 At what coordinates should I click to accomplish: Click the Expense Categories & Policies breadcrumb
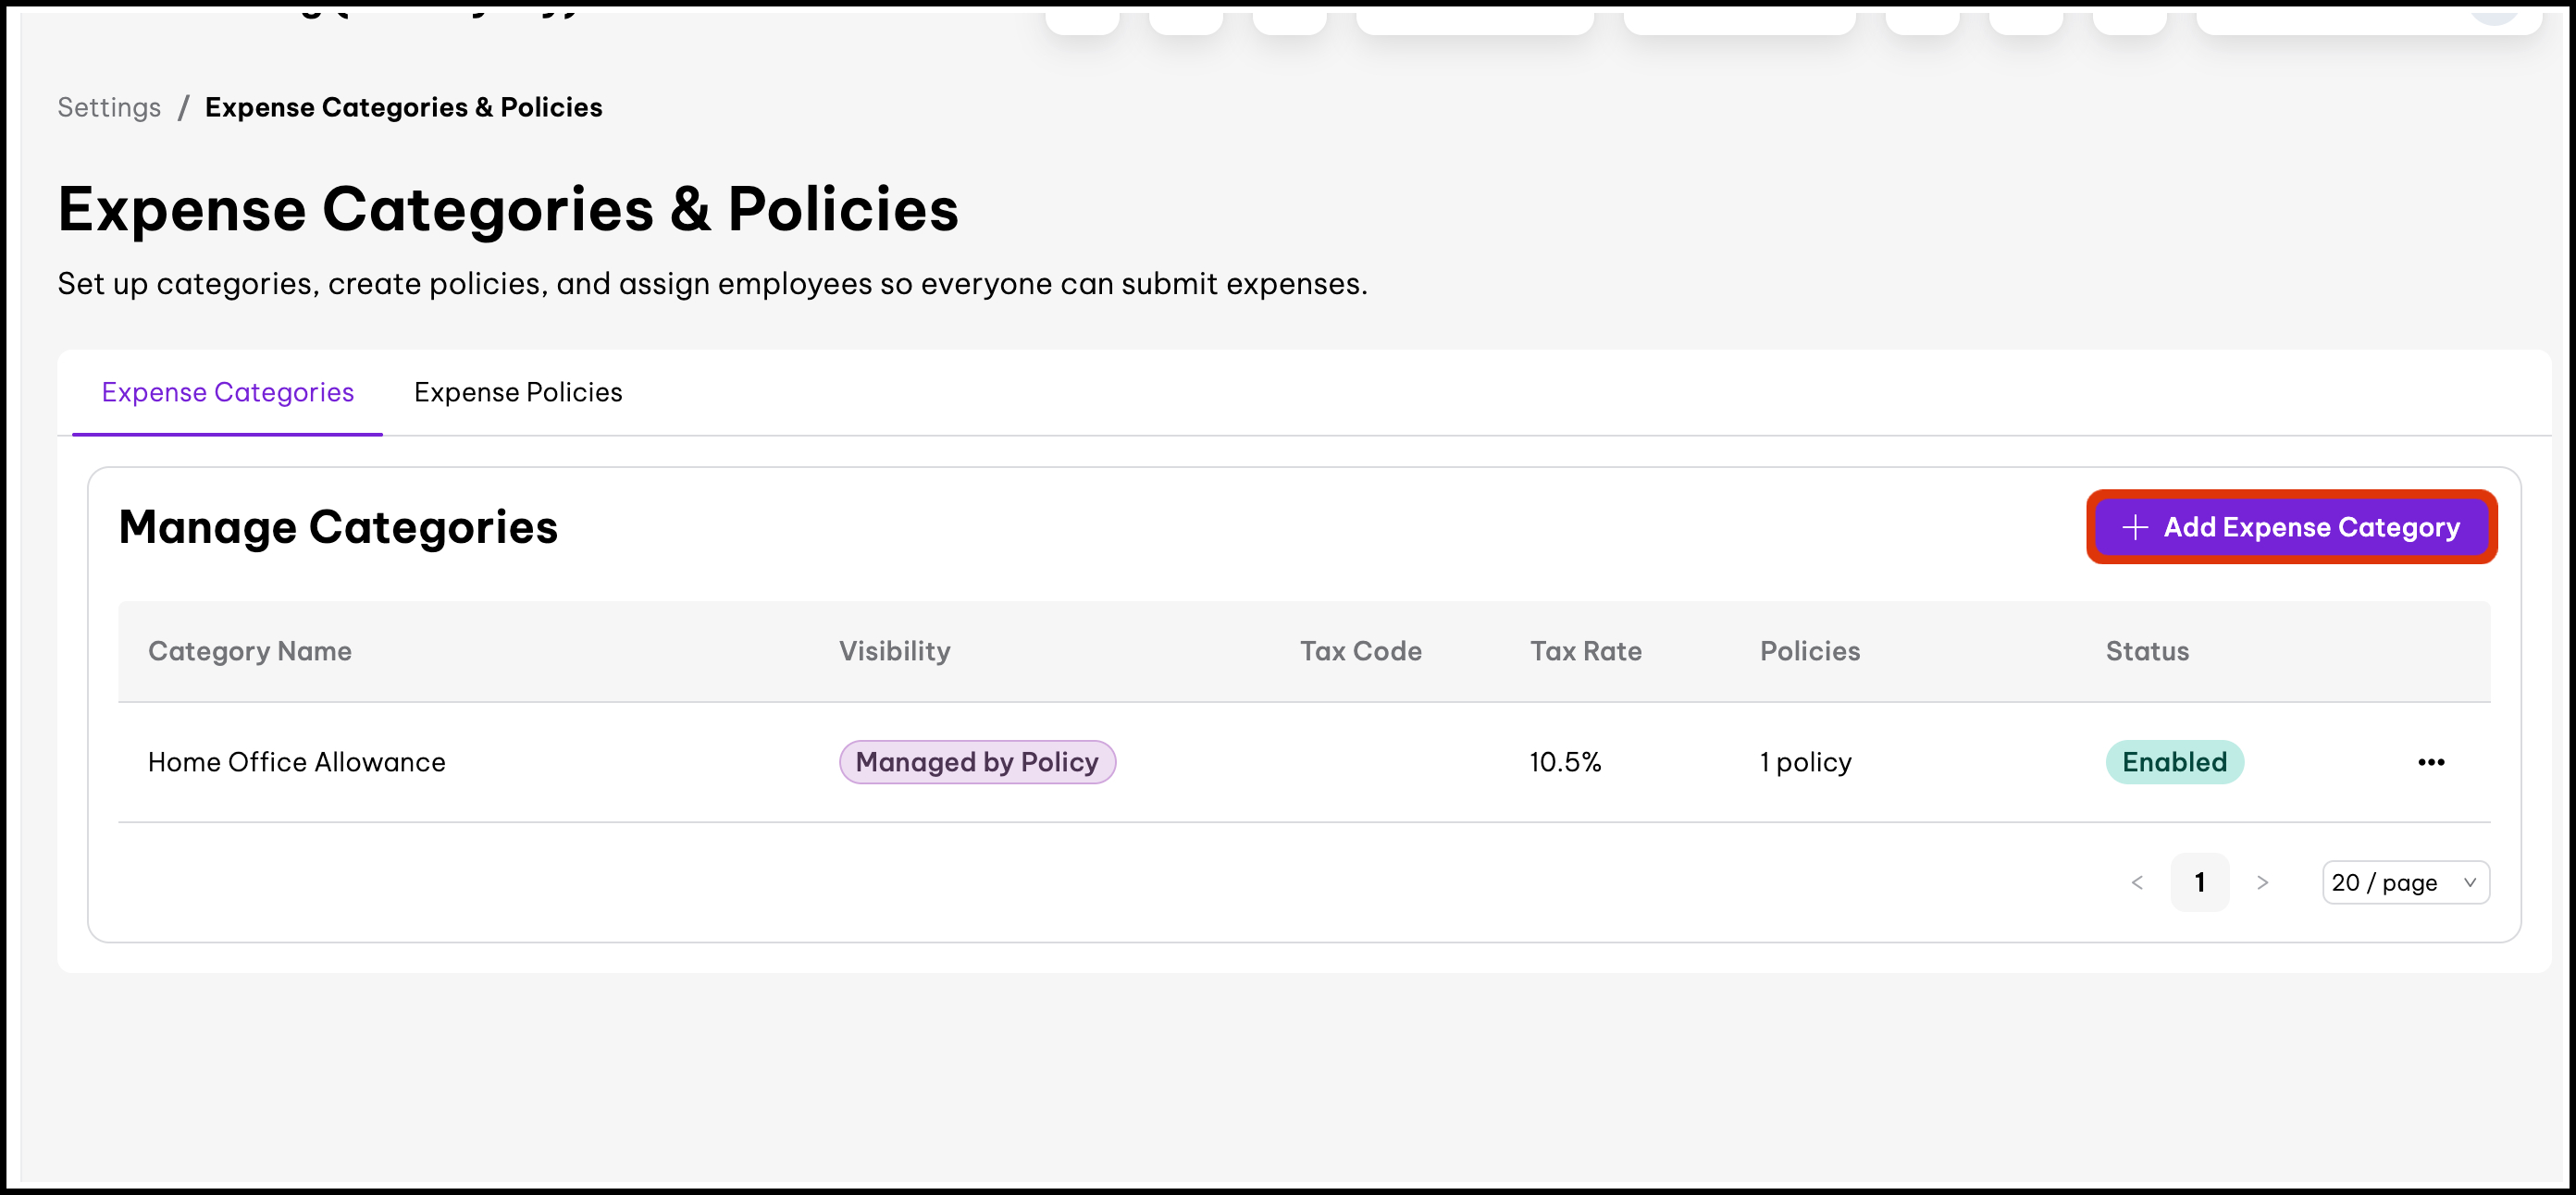(x=404, y=107)
